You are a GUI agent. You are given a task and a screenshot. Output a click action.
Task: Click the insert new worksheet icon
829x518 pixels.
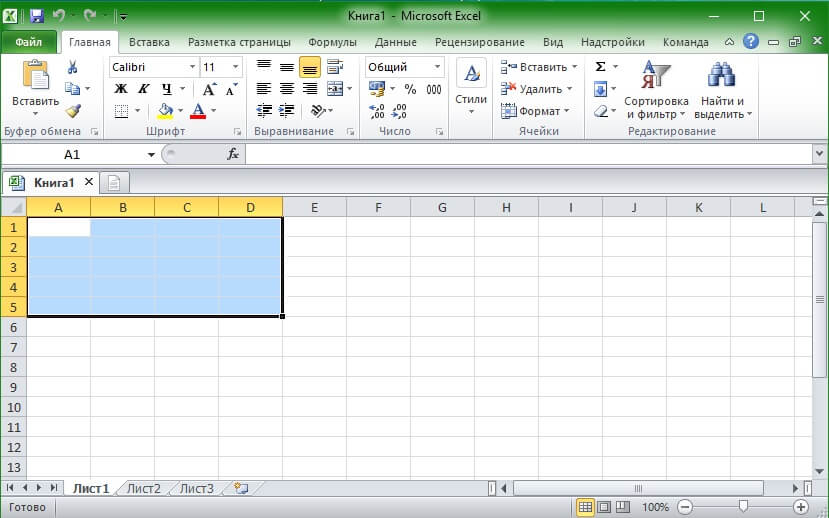[241, 488]
